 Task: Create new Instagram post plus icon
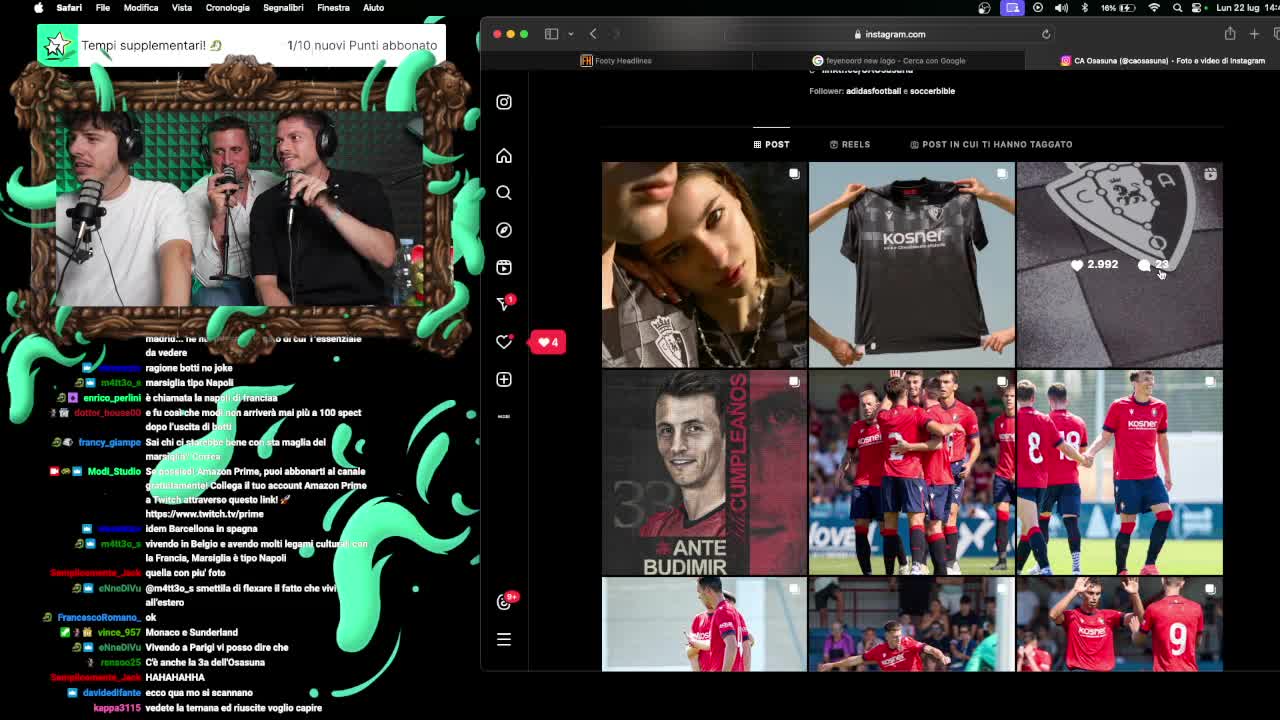pyautogui.click(x=504, y=379)
